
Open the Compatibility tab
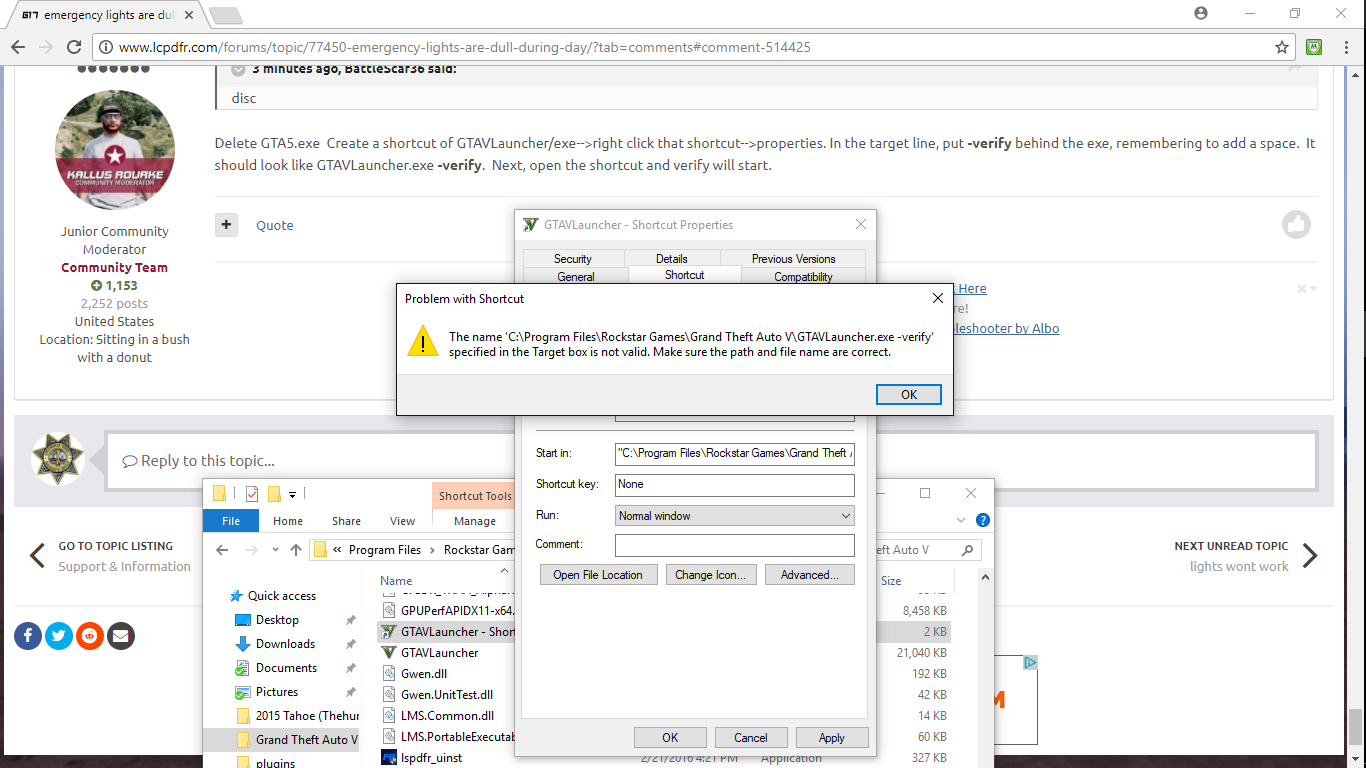(803, 276)
